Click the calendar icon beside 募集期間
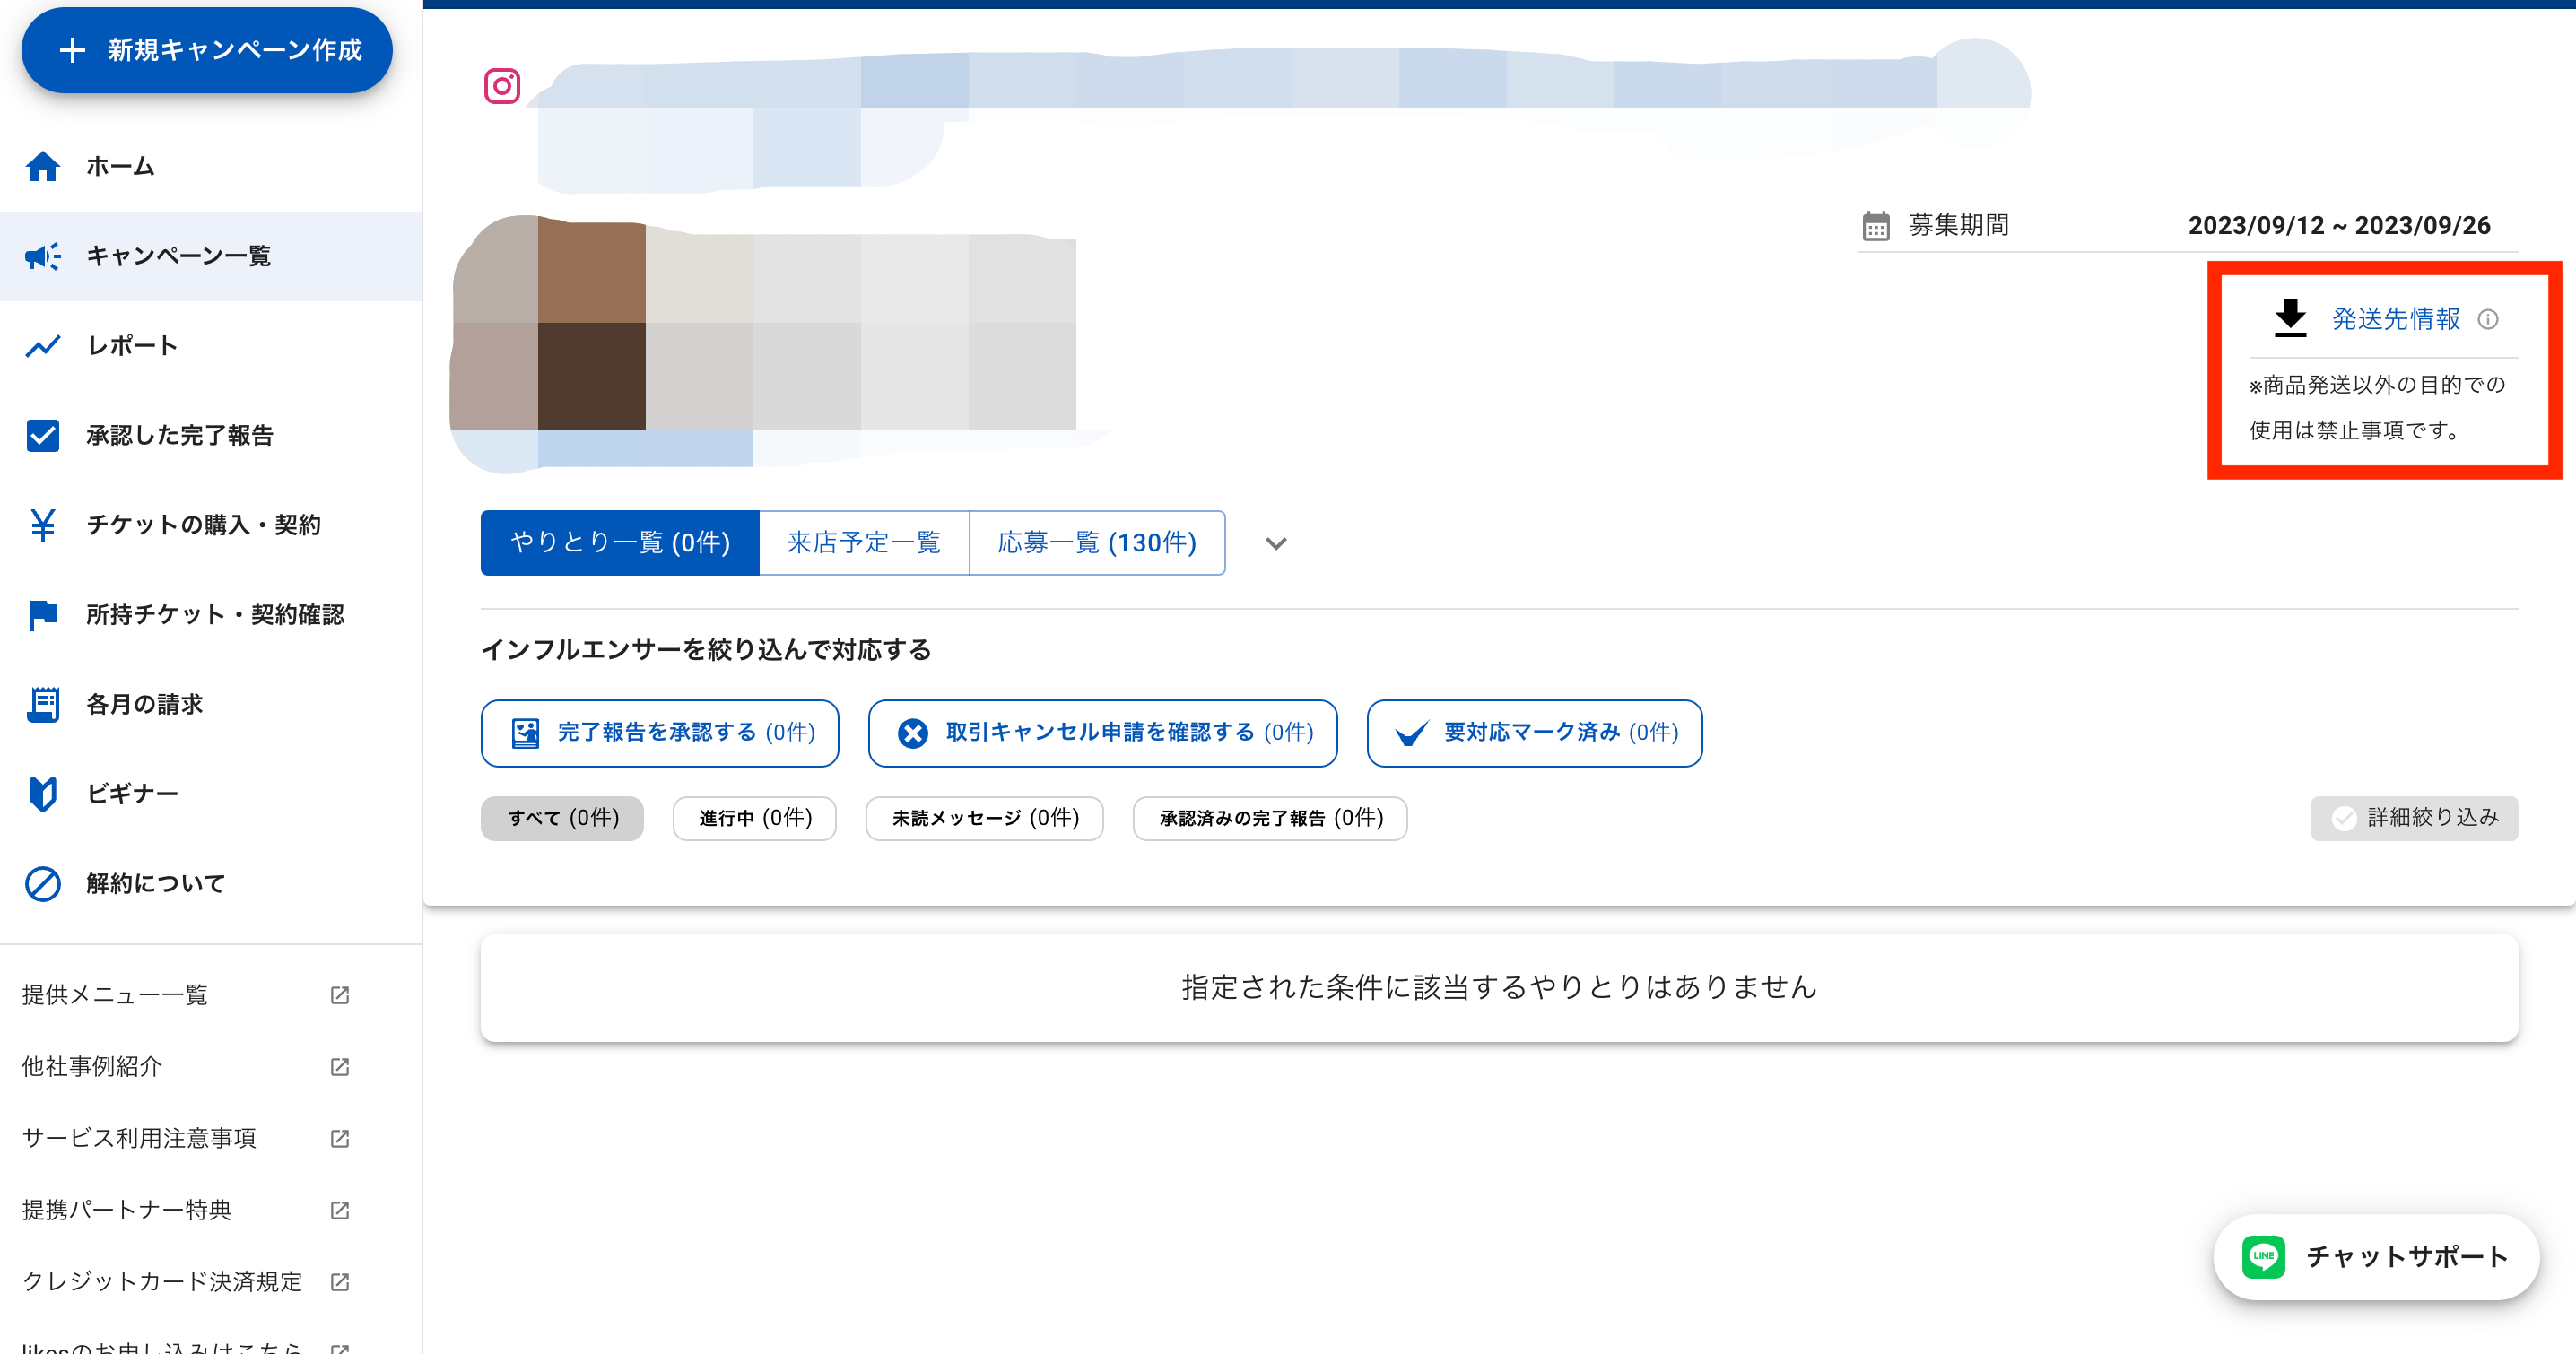Viewport: 2576px width, 1354px height. click(x=1876, y=225)
